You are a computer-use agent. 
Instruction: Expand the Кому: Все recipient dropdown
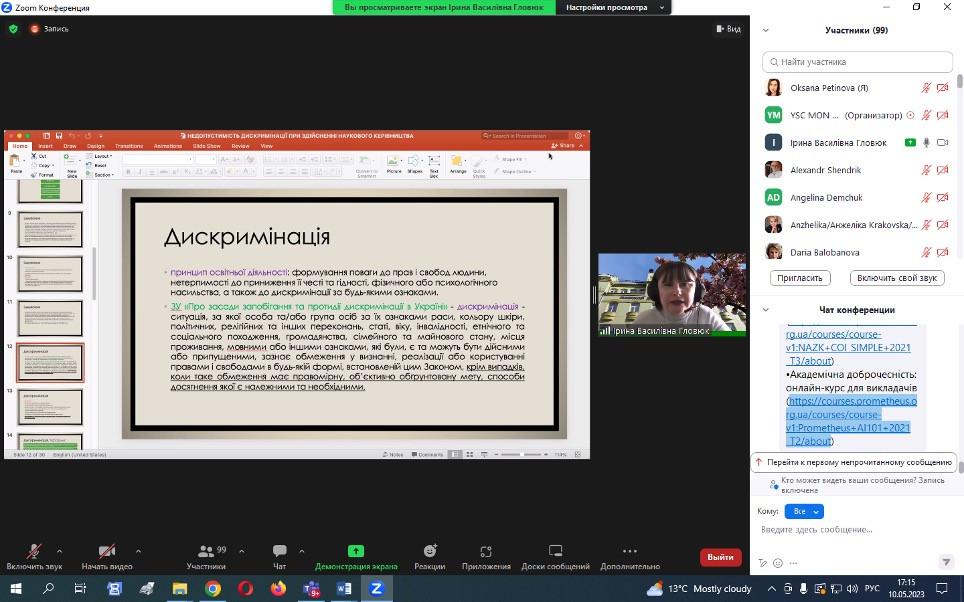pyautogui.click(x=803, y=511)
